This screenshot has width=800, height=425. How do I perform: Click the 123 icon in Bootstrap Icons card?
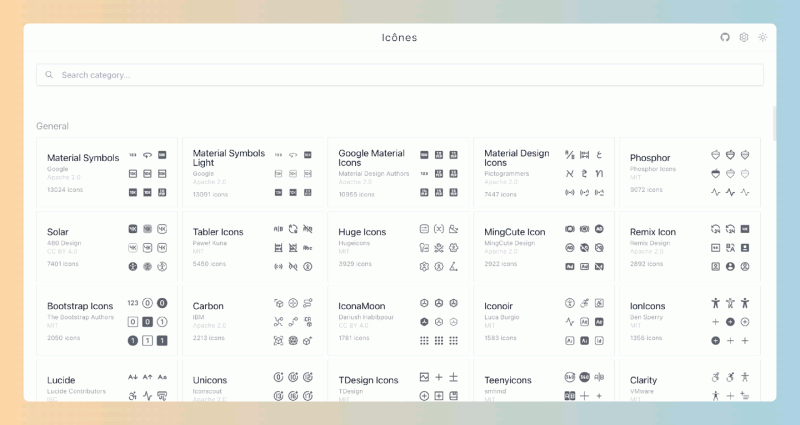pos(133,303)
